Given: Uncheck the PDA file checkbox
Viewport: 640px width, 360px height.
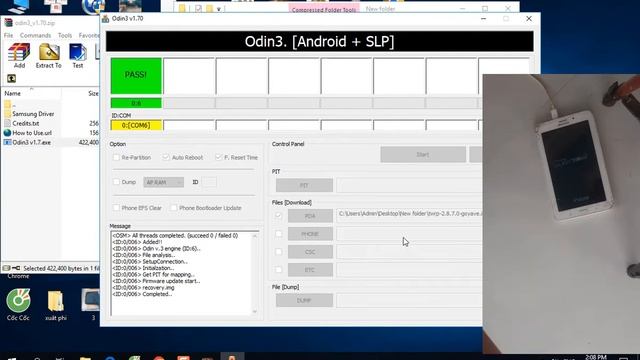Looking at the screenshot, I should [x=278, y=216].
